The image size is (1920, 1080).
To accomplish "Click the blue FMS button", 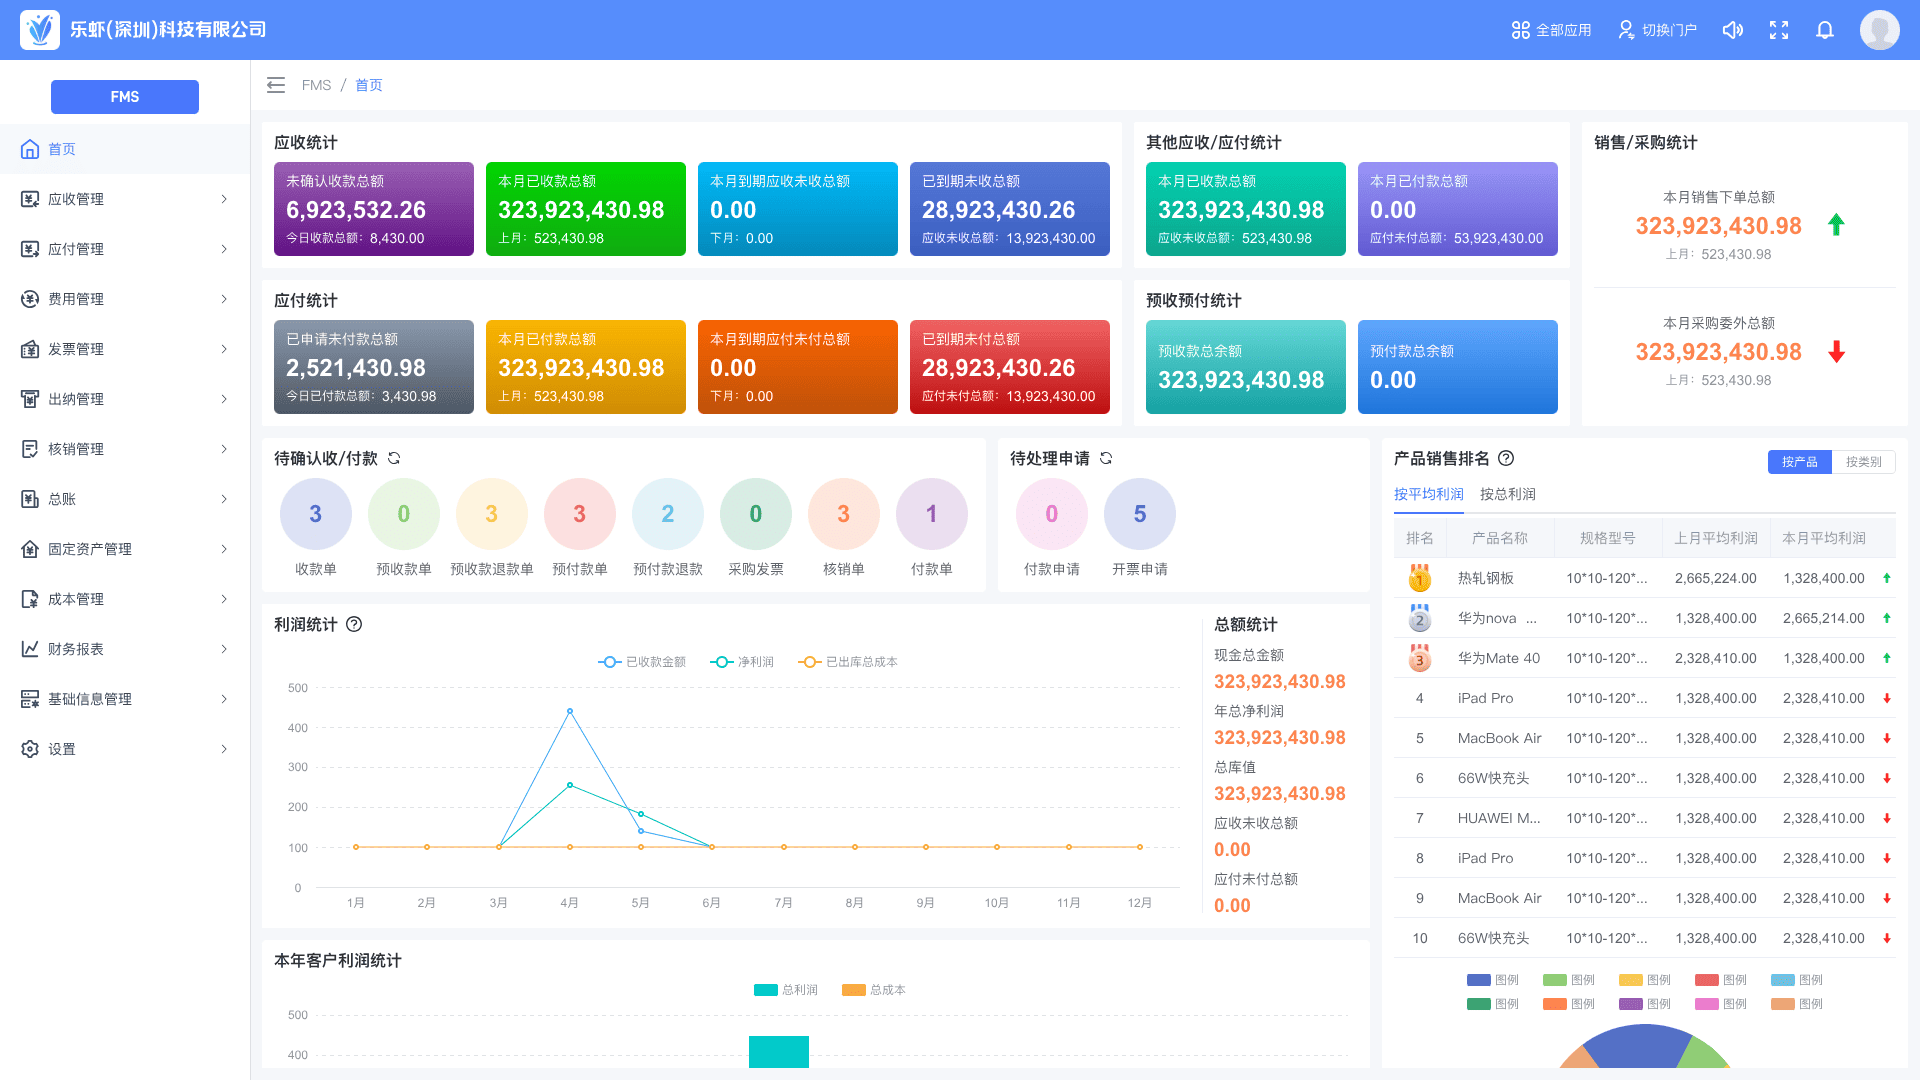I will tap(125, 97).
